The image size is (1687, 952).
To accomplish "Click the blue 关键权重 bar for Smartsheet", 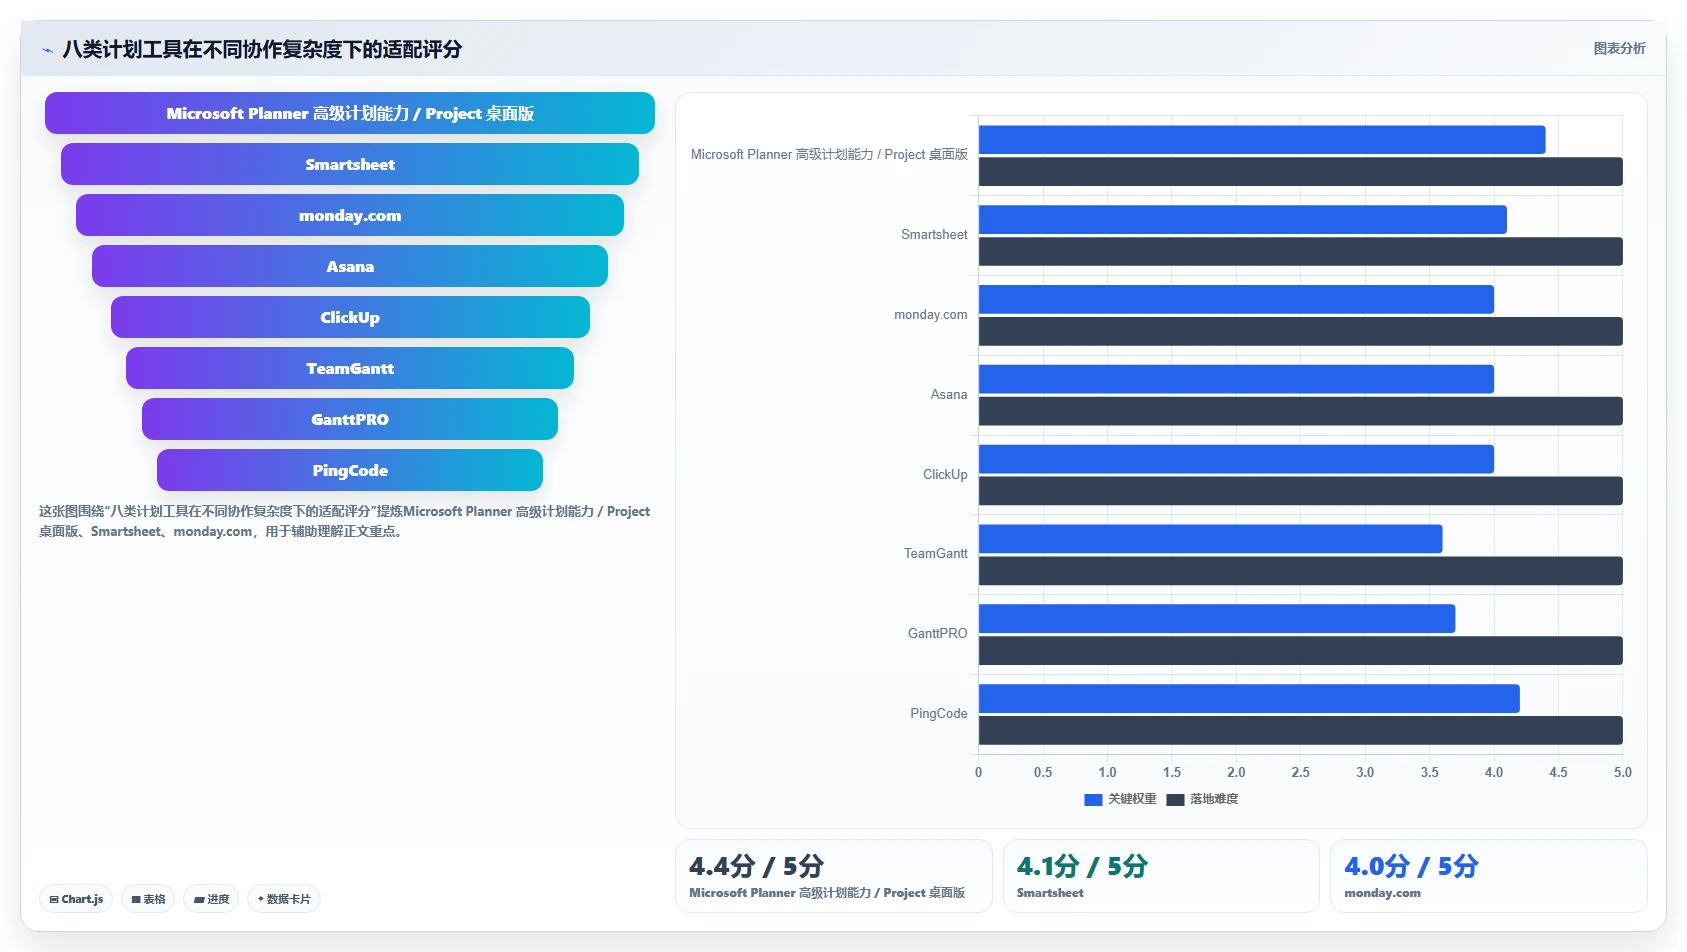I will tap(1243, 220).
